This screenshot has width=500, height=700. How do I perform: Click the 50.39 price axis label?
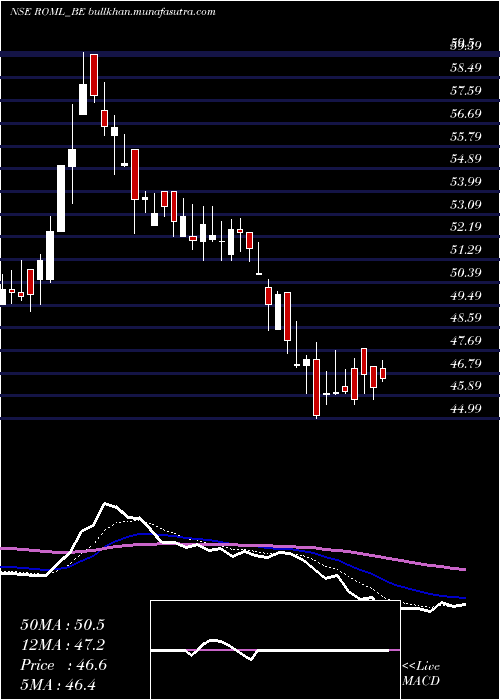466,272
